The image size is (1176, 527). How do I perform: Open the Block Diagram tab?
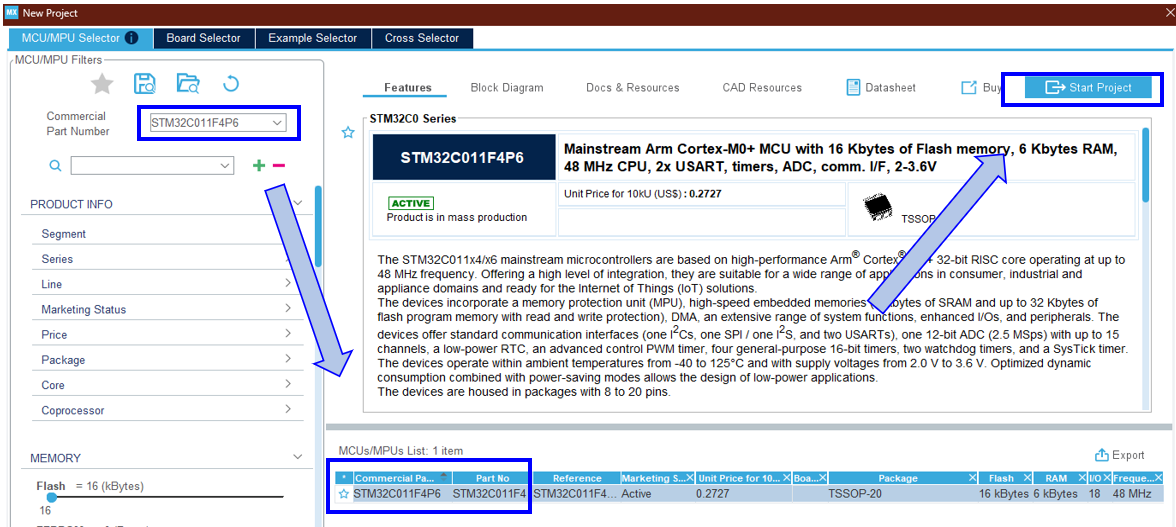[507, 88]
